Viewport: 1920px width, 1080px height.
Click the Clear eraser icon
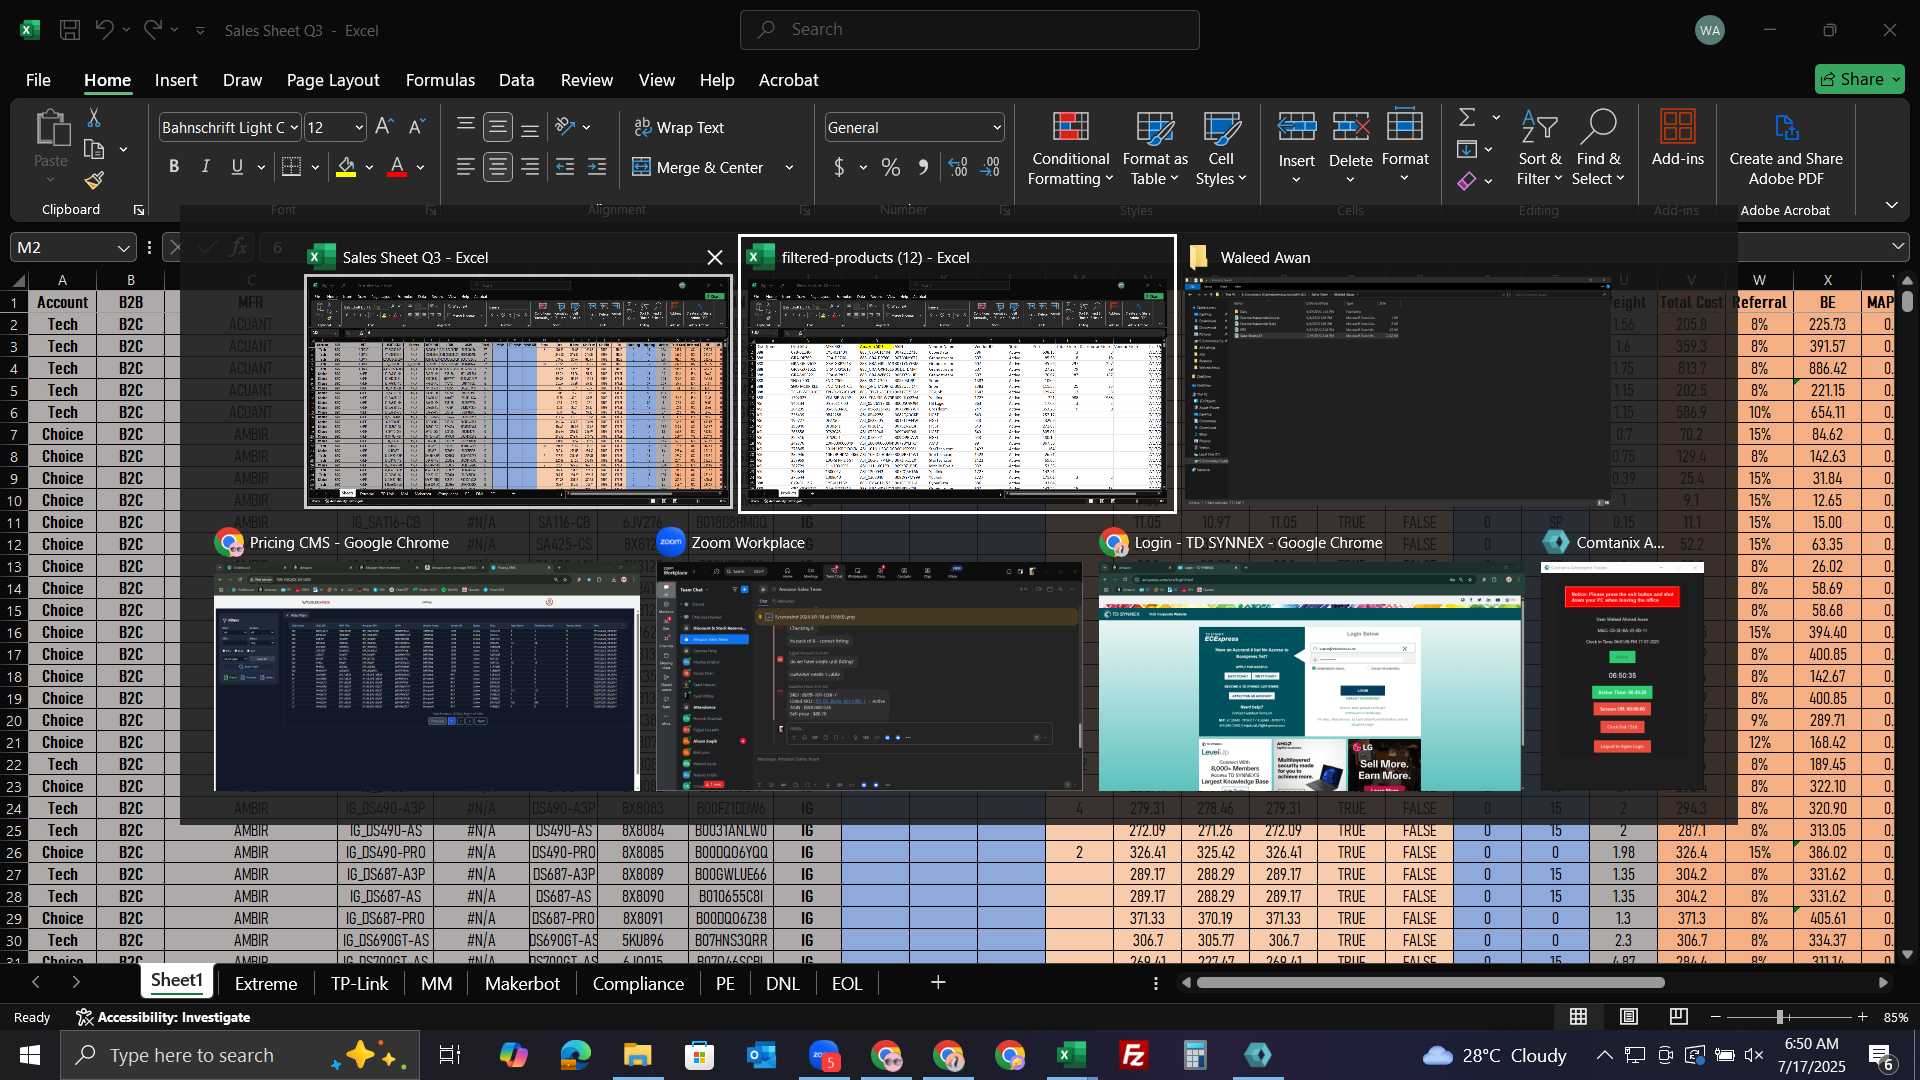[x=1467, y=181]
